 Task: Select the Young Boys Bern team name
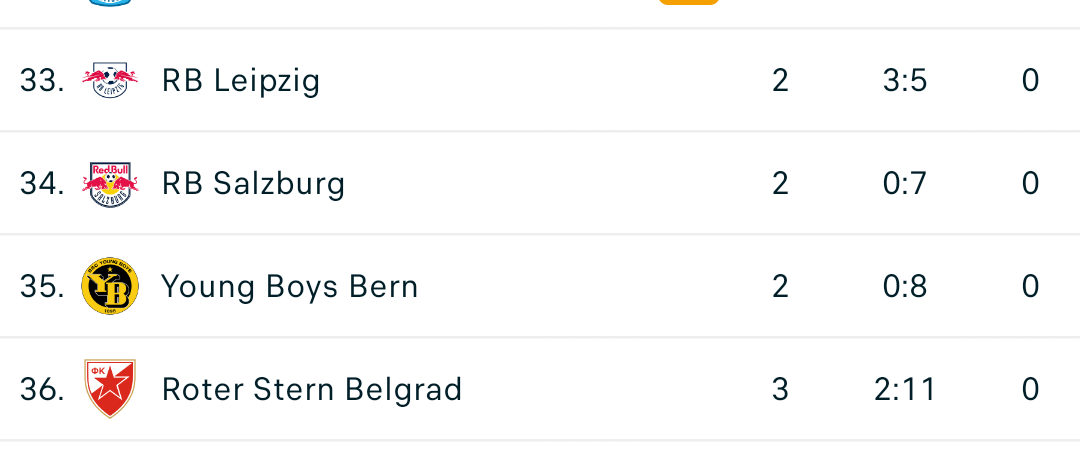290,287
